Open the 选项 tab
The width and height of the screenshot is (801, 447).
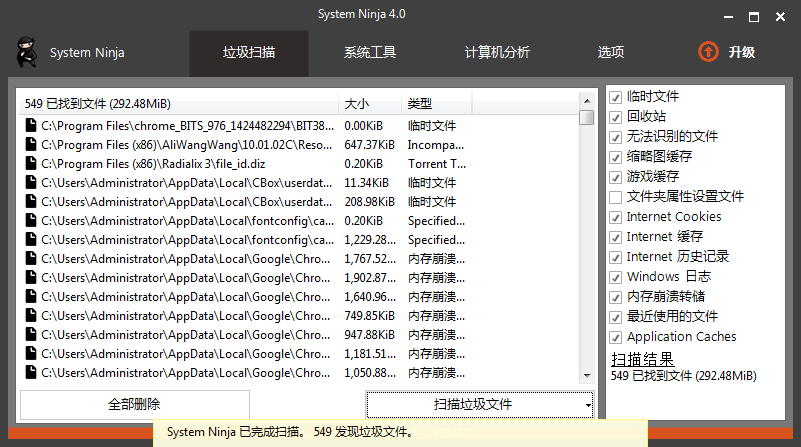click(x=611, y=53)
